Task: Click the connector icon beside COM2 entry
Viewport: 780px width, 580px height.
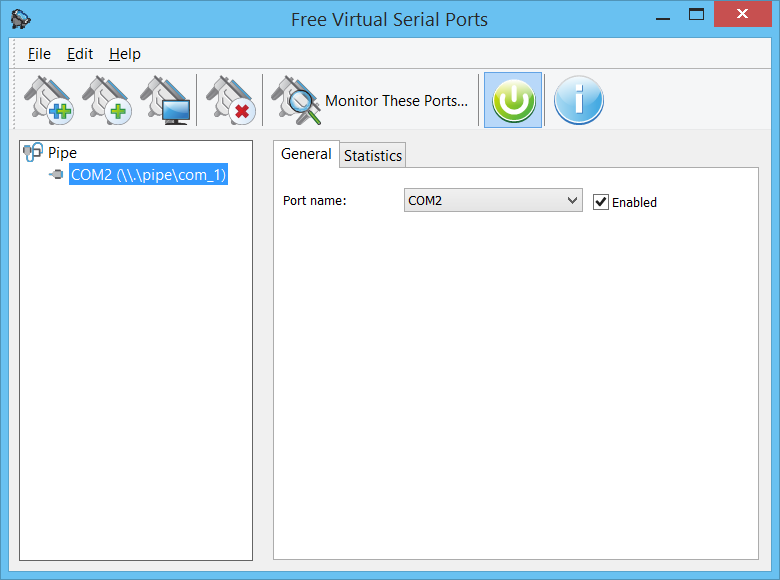Action: tap(56, 174)
